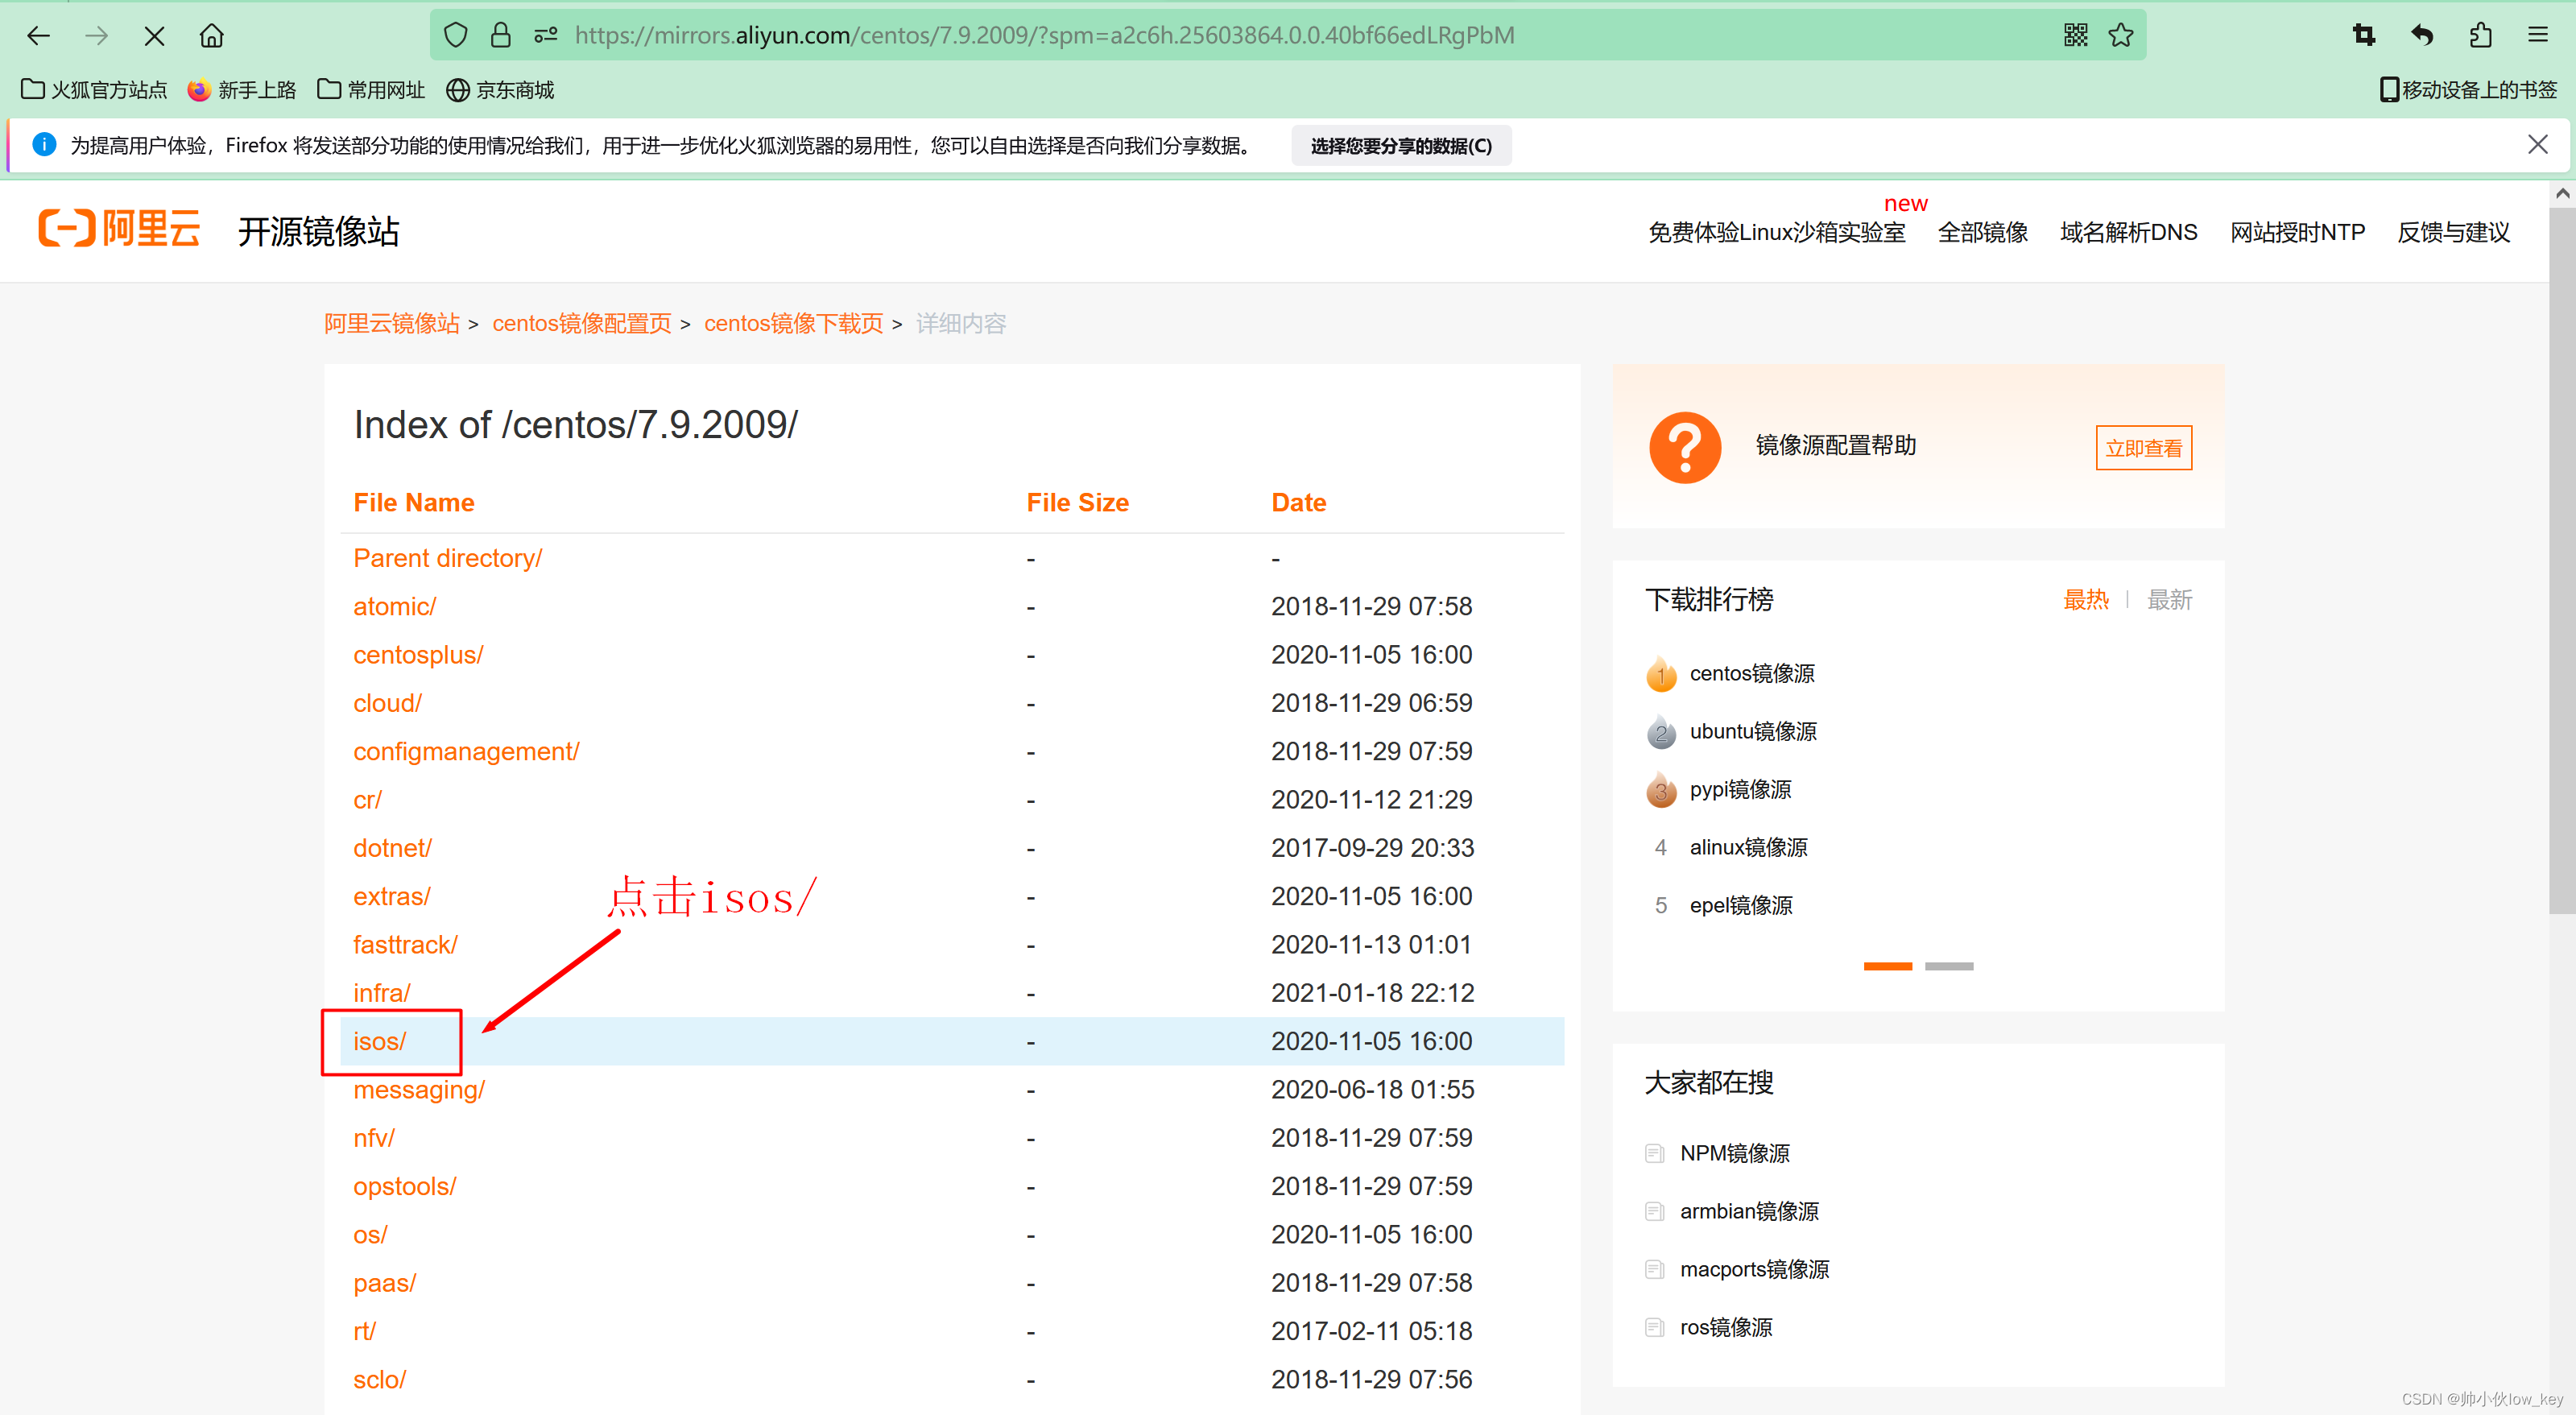Open Parent directory/ link
Screen dimensions: 2576x1415
point(447,558)
